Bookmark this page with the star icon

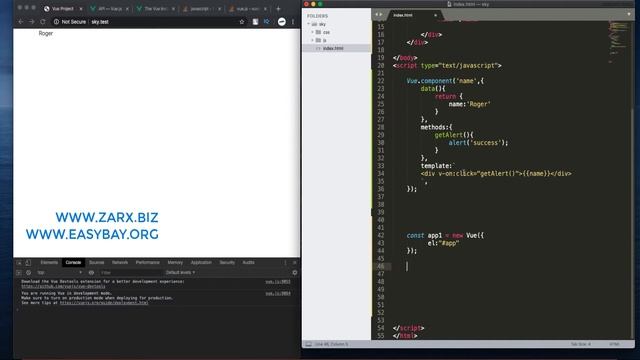(242, 22)
